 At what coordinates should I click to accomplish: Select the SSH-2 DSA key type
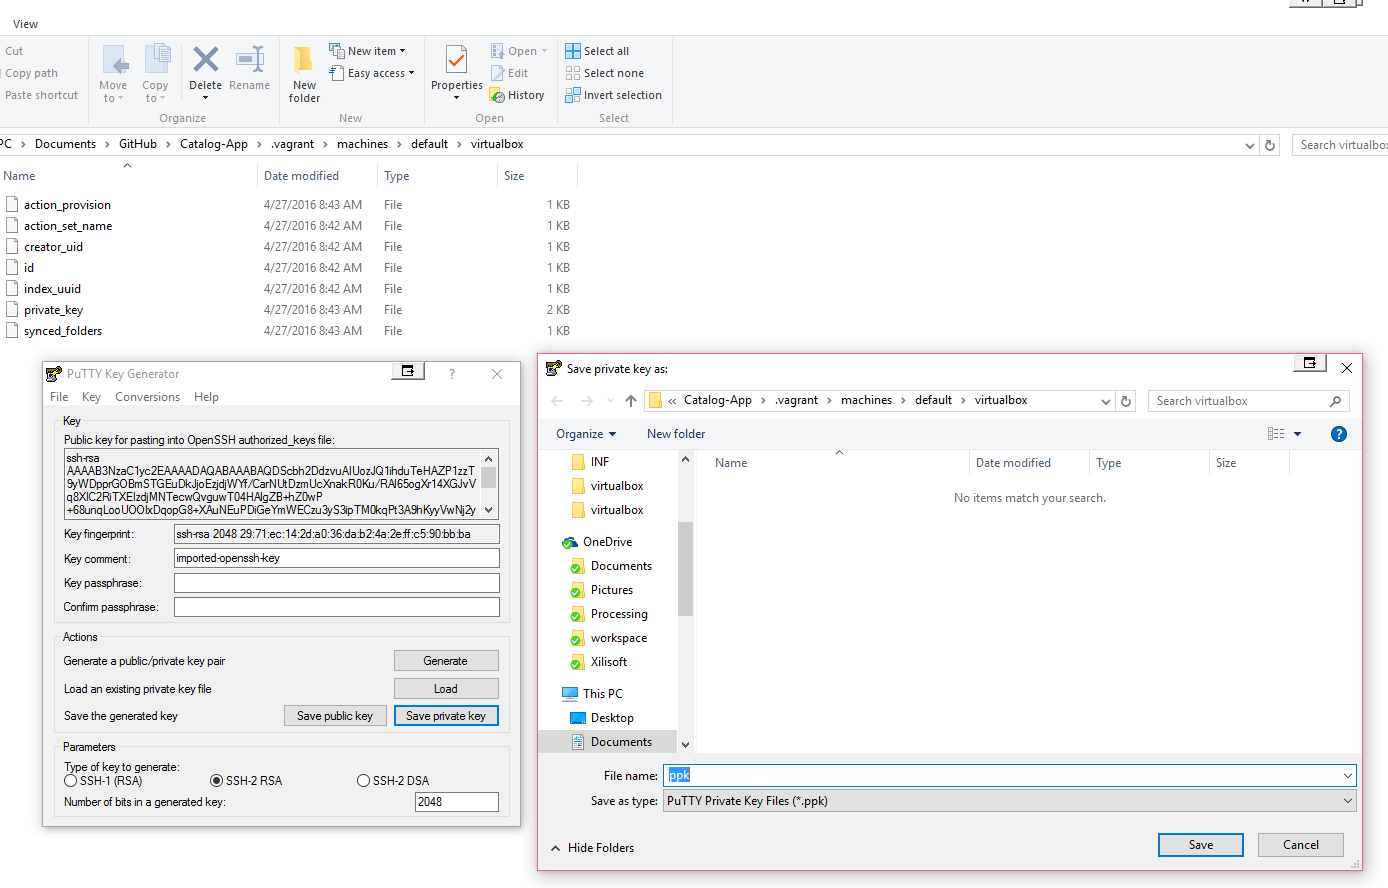pos(363,781)
